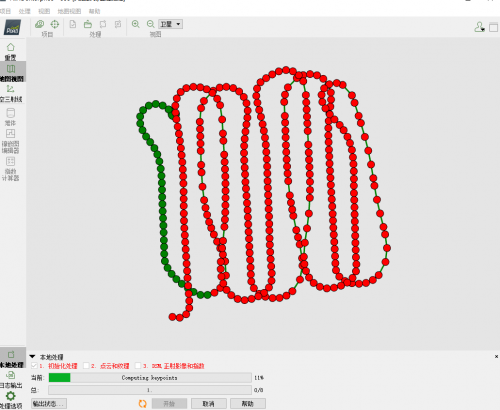Open the 日志输出 log output panel

pyautogui.click(x=11, y=379)
